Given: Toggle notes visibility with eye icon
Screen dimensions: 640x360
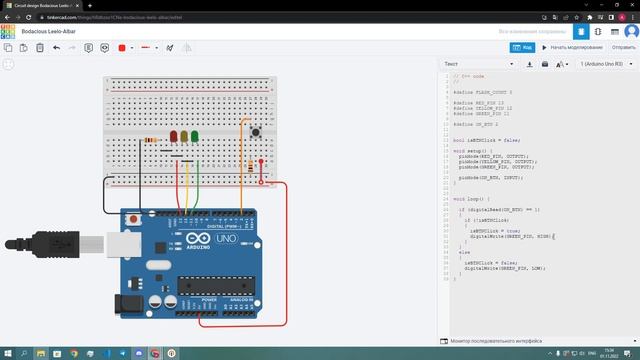Looking at the screenshot, I should (104, 48).
